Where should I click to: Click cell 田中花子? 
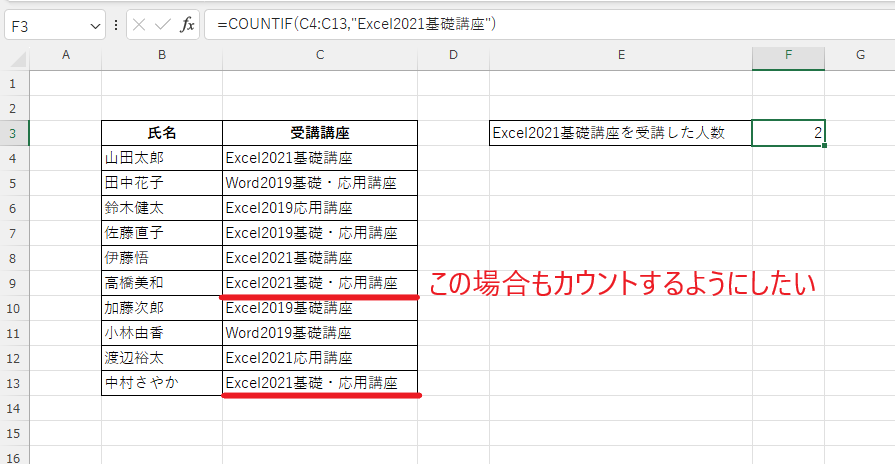(162, 183)
